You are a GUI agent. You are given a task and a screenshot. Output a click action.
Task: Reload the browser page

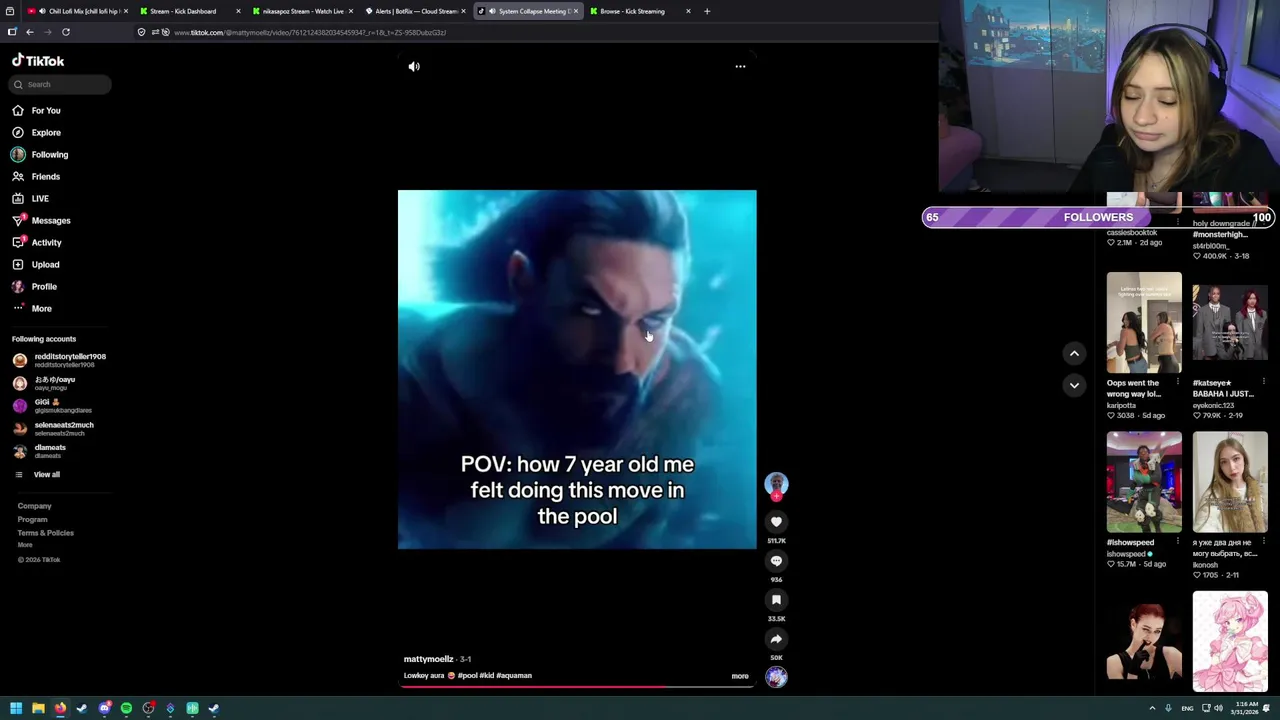point(66,32)
